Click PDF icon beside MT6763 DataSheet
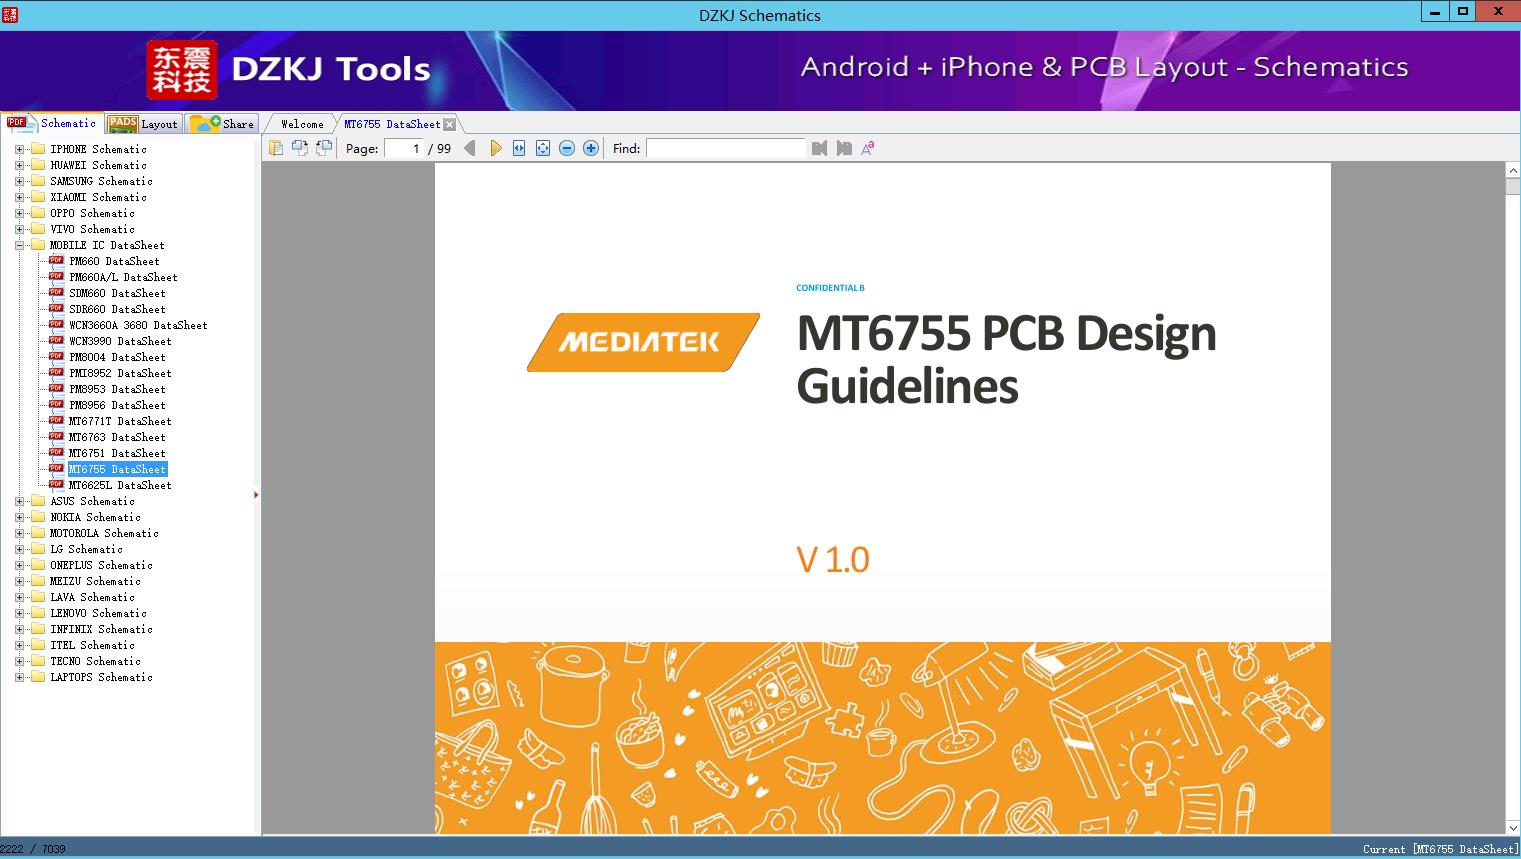Screen dimensions: 1521x859 56,436
